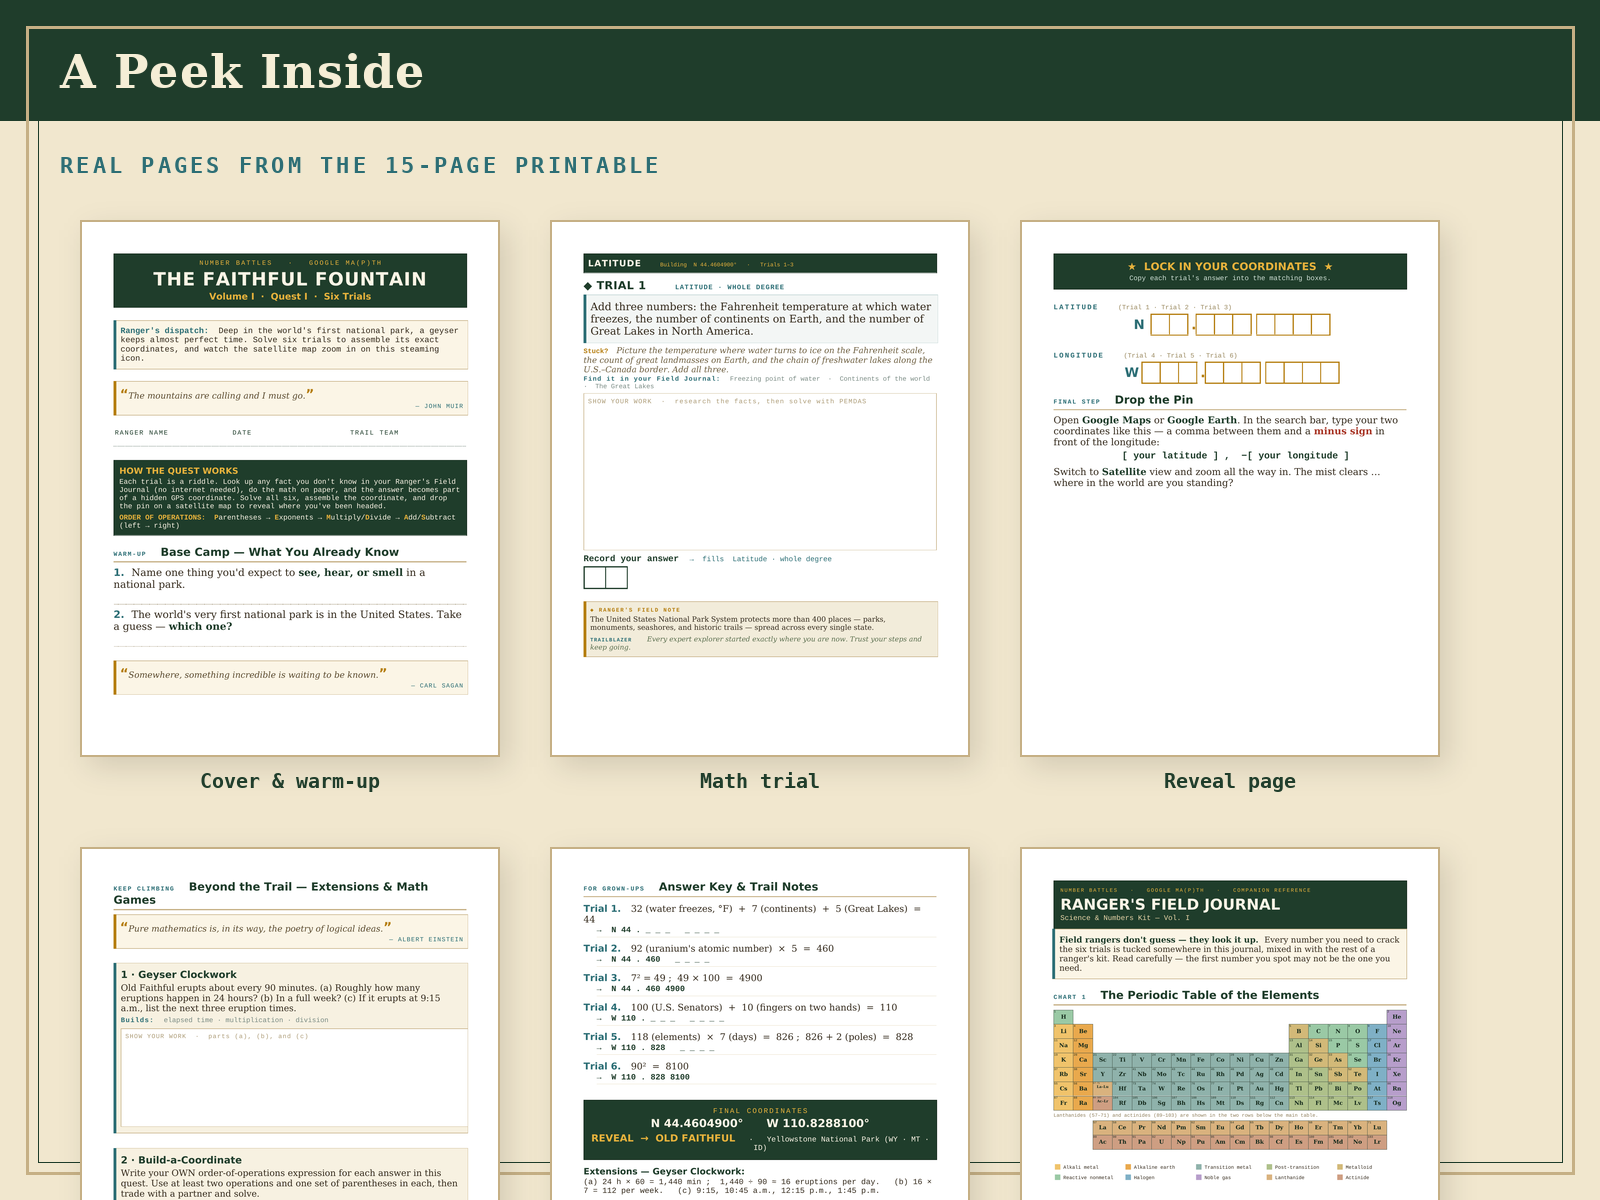Click 'Base Camp — What You Already Know' heading
Viewport: 1600px width, 1200px height.
279,552
